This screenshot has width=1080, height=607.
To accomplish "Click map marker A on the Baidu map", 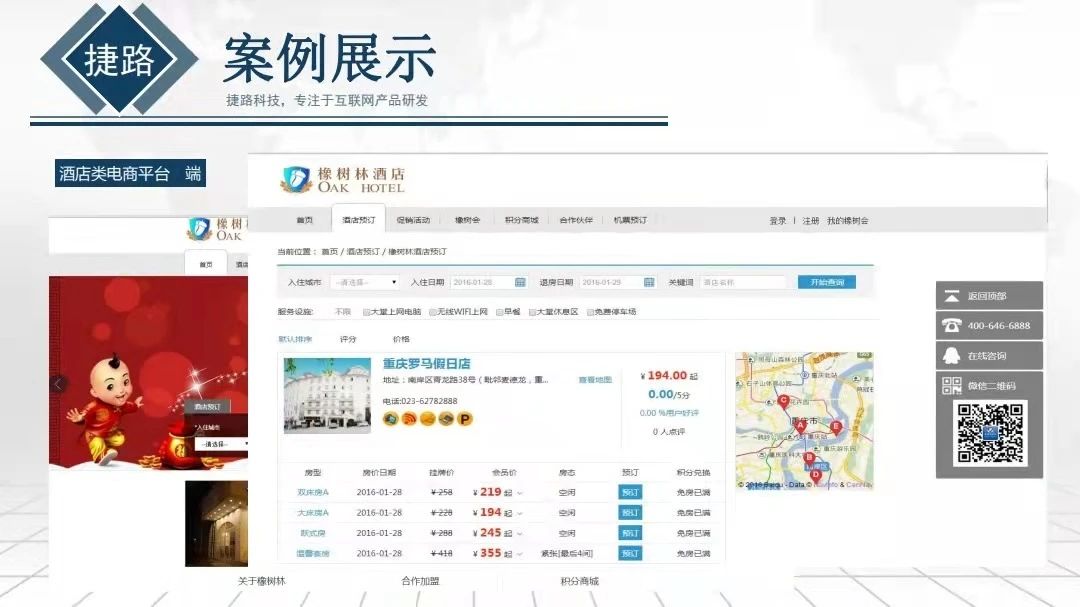I will (x=799, y=425).
